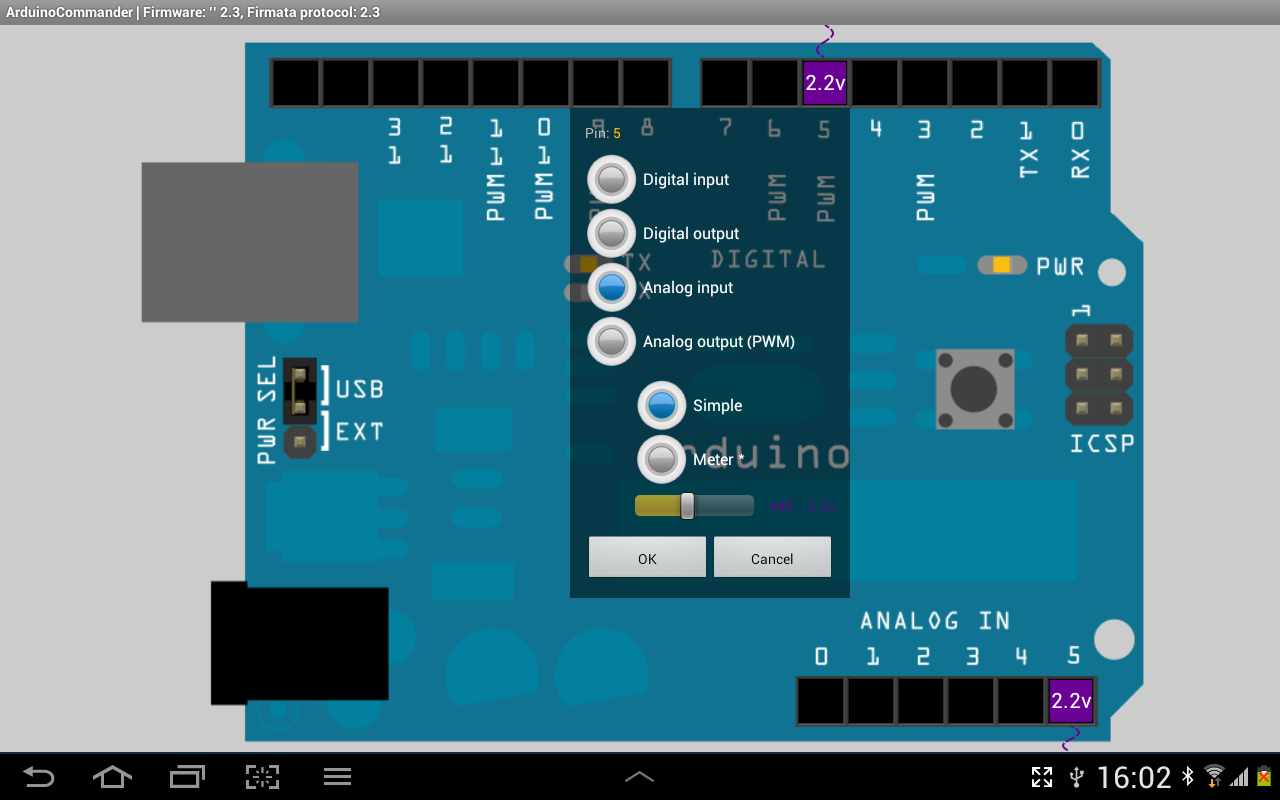Tap the Android Back navigation icon
Viewport: 1280px width, 800px height.
click(39, 777)
